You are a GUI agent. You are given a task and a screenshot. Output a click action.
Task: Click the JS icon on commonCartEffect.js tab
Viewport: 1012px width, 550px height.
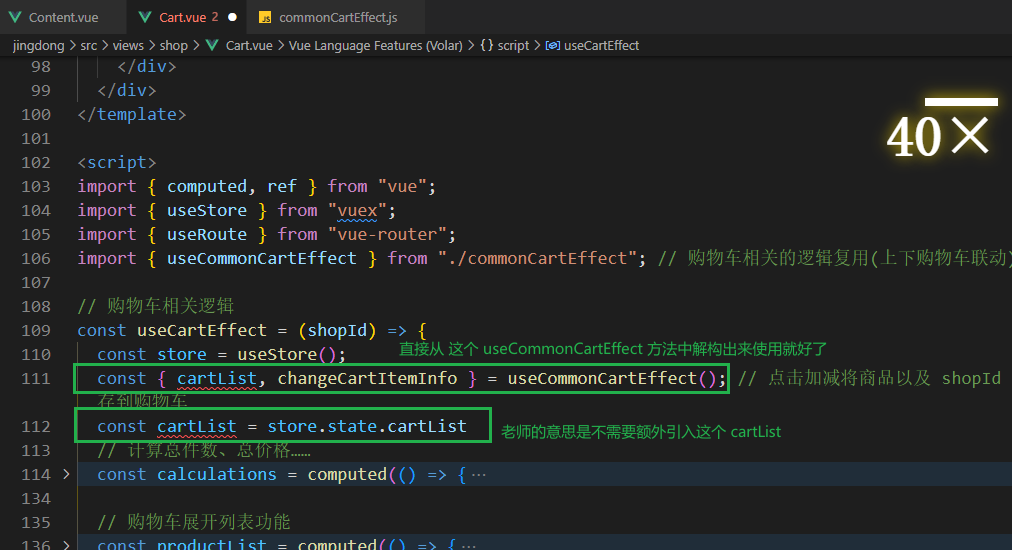265,17
